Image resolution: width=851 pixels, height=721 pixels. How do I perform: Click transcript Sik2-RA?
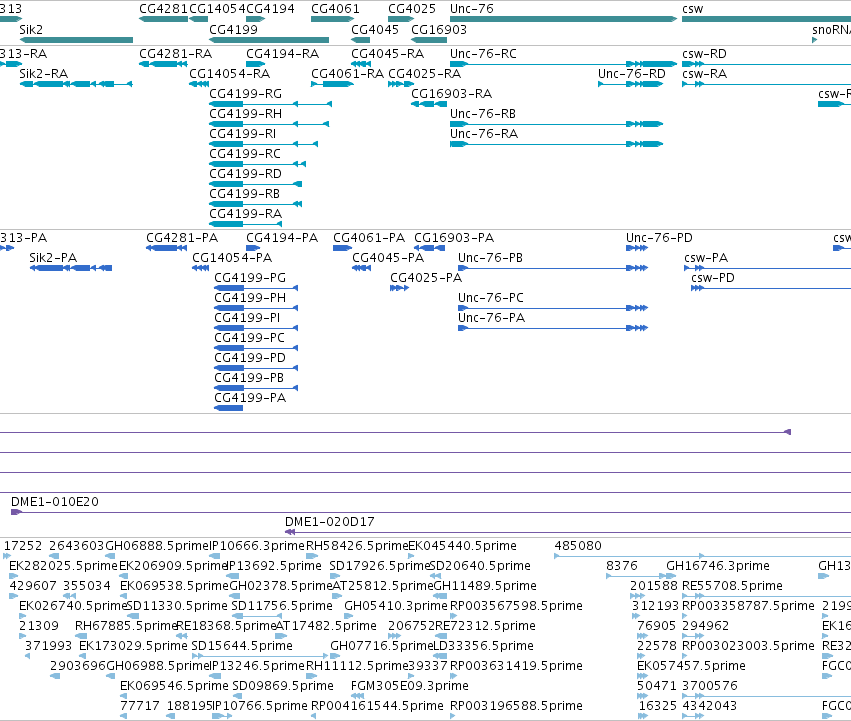click(x=76, y=84)
